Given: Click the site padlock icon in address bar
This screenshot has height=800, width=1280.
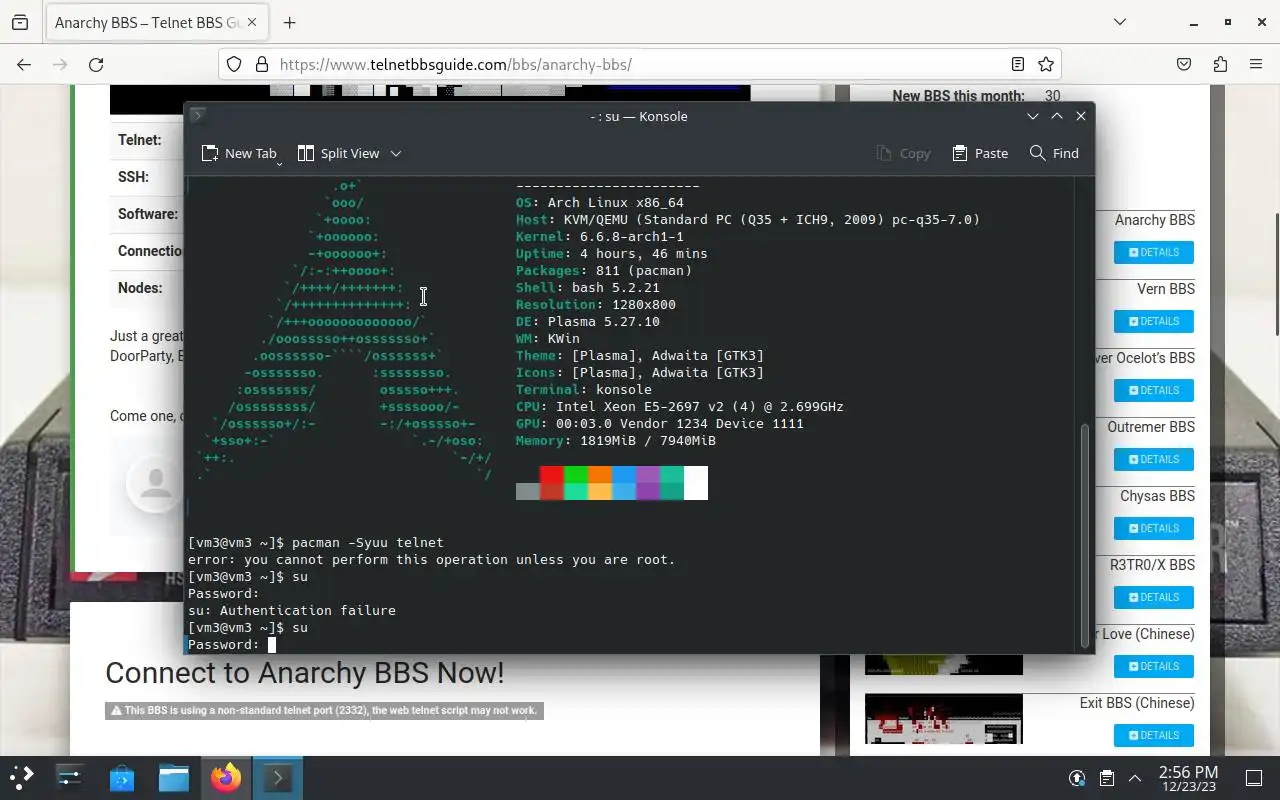Looking at the screenshot, I should tap(262, 64).
